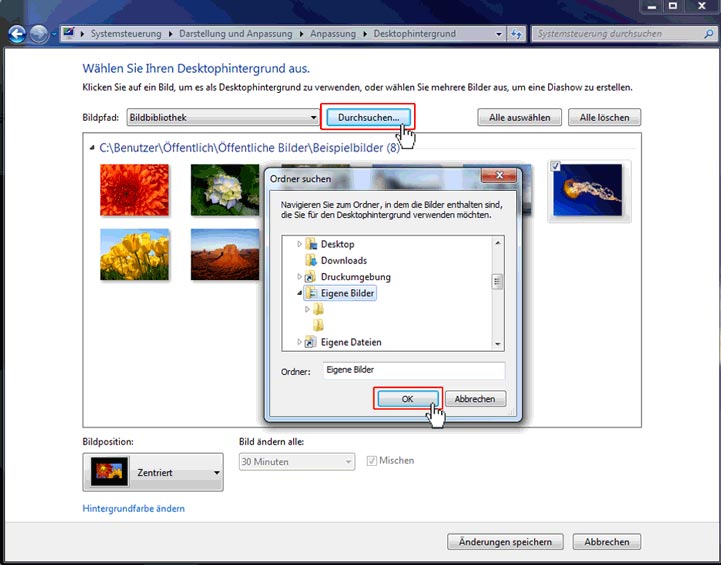The width and height of the screenshot is (721, 565).
Task: Select Downloads folder in the tree
Action: point(343,261)
